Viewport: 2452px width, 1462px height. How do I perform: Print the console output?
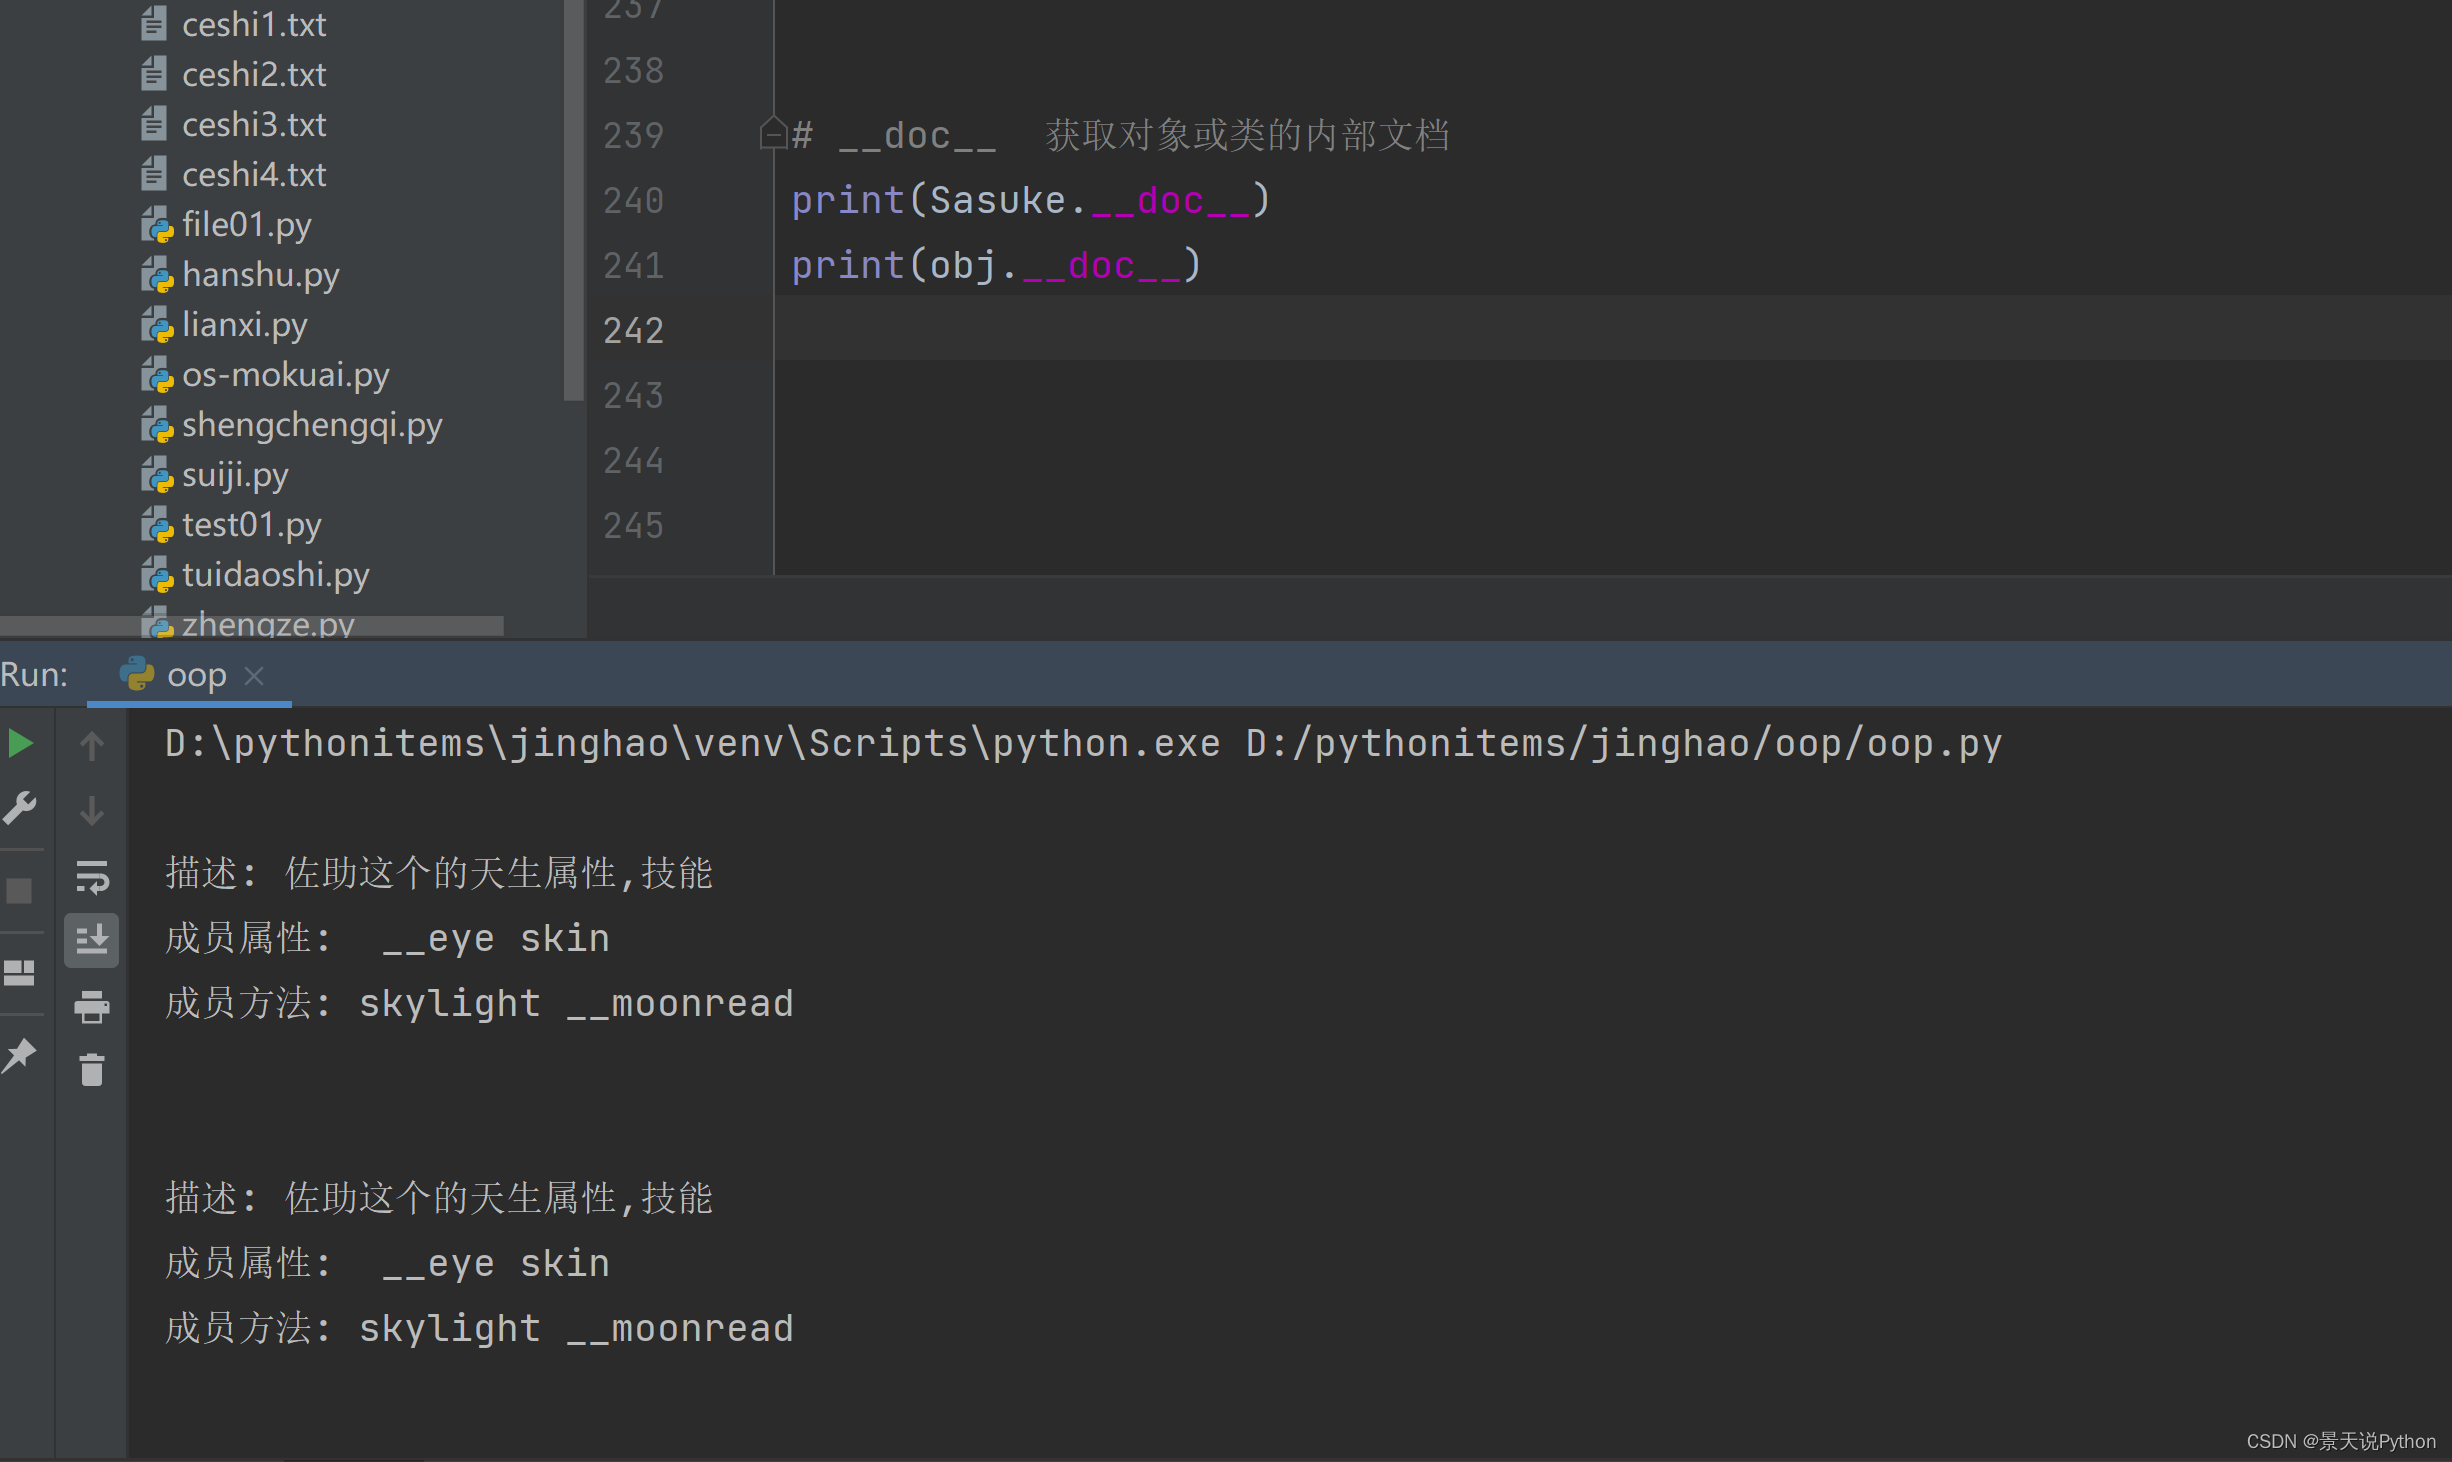92,1006
